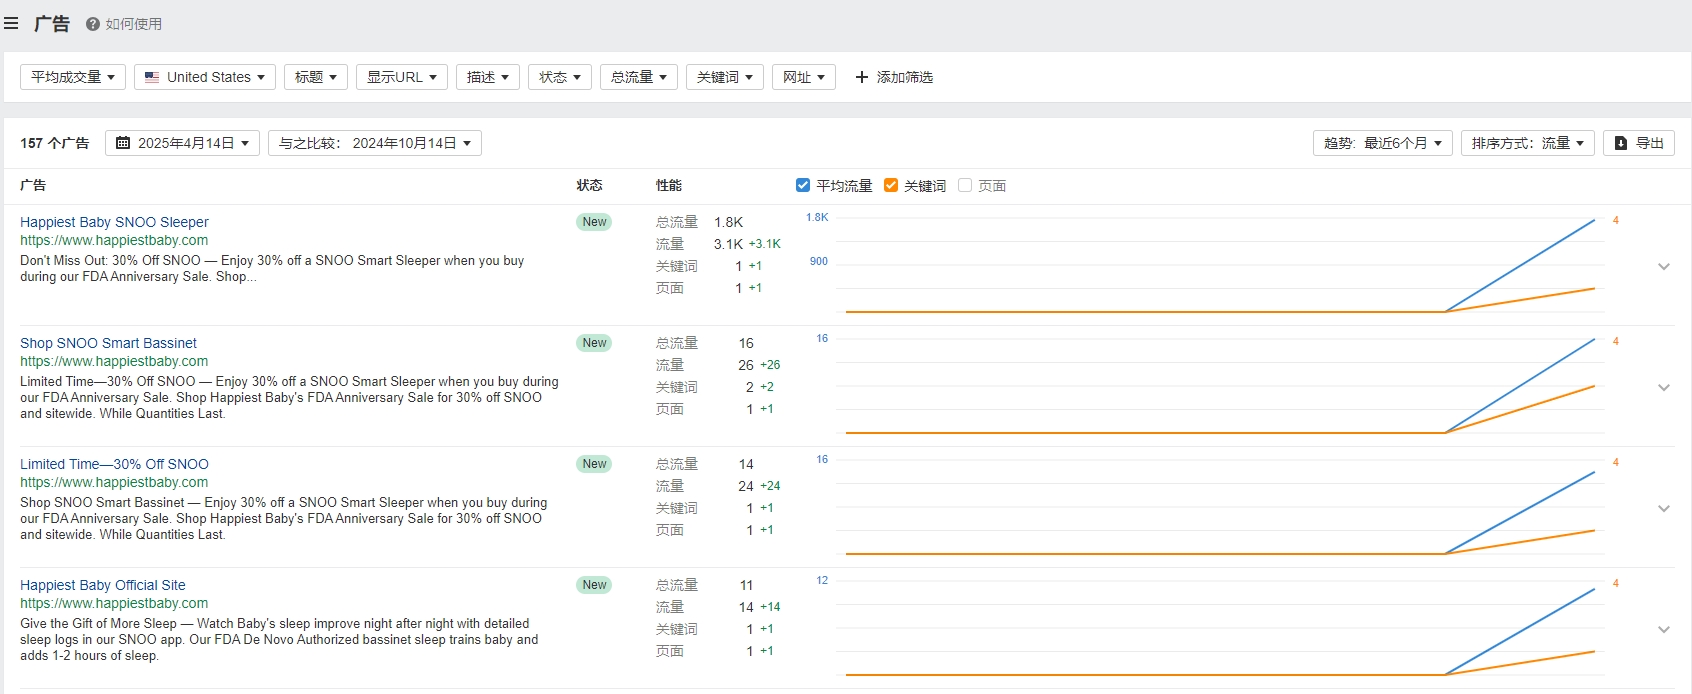The width and height of the screenshot is (1692, 694).
Task: Click the New badge for Happiest Baby SNOO Sleeper
Action: click(594, 222)
